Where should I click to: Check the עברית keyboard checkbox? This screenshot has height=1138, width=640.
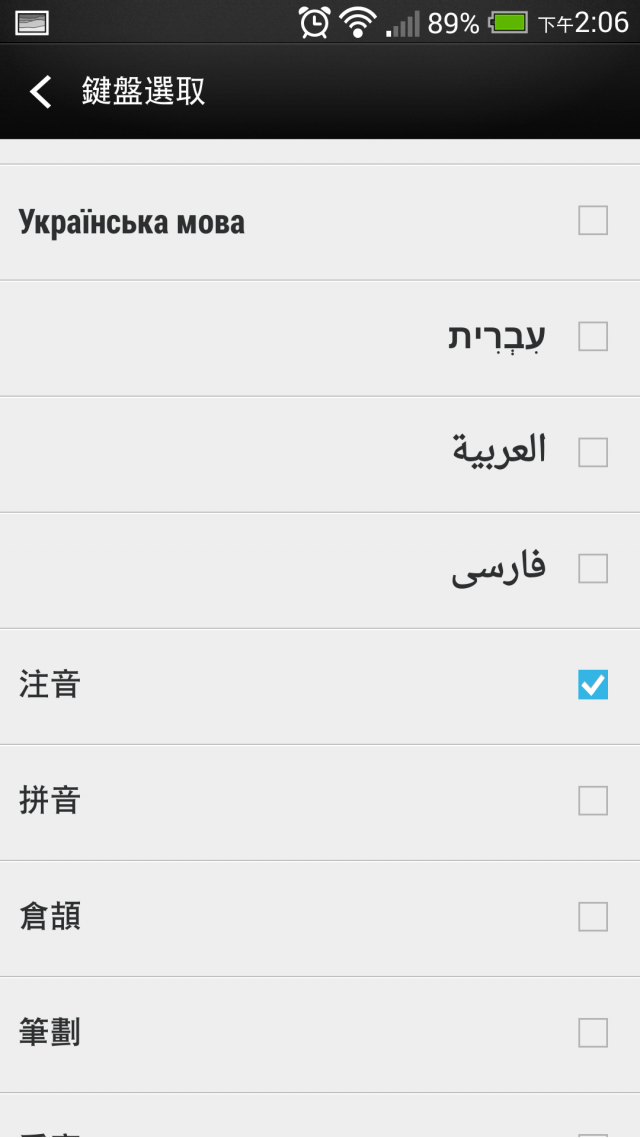pyautogui.click(x=593, y=337)
